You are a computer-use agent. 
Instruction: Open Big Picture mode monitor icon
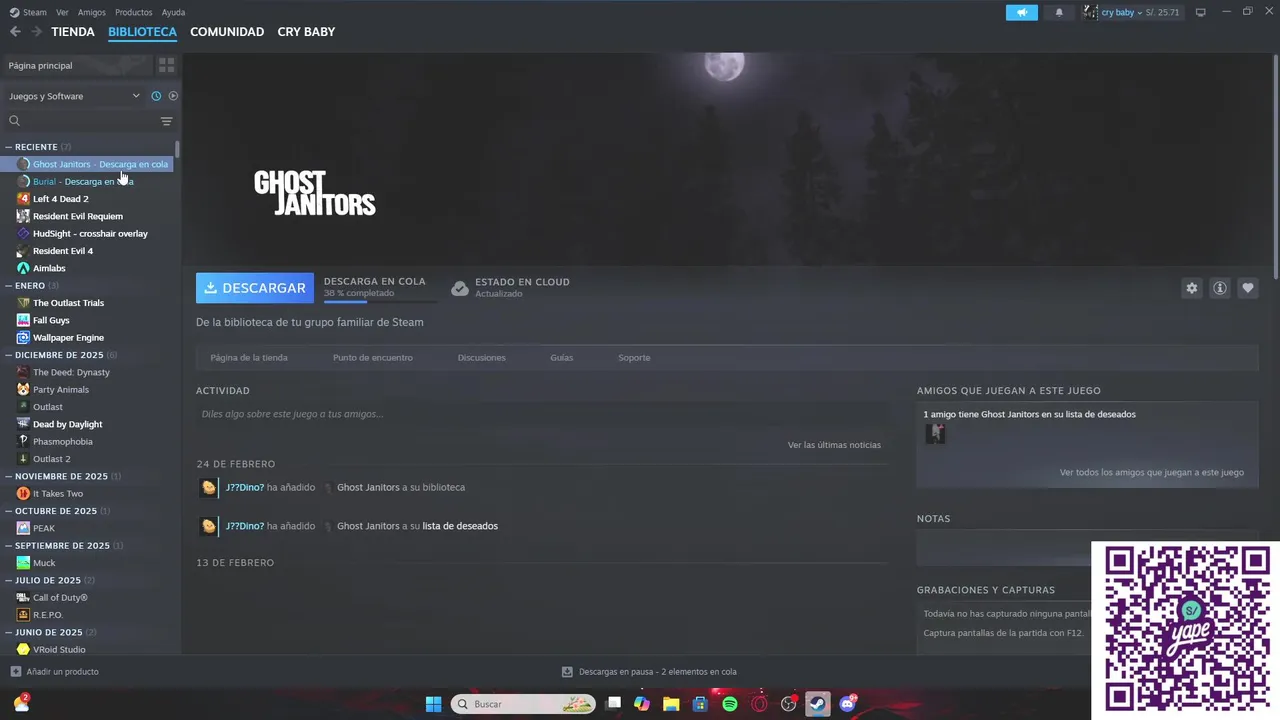[1201, 12]
